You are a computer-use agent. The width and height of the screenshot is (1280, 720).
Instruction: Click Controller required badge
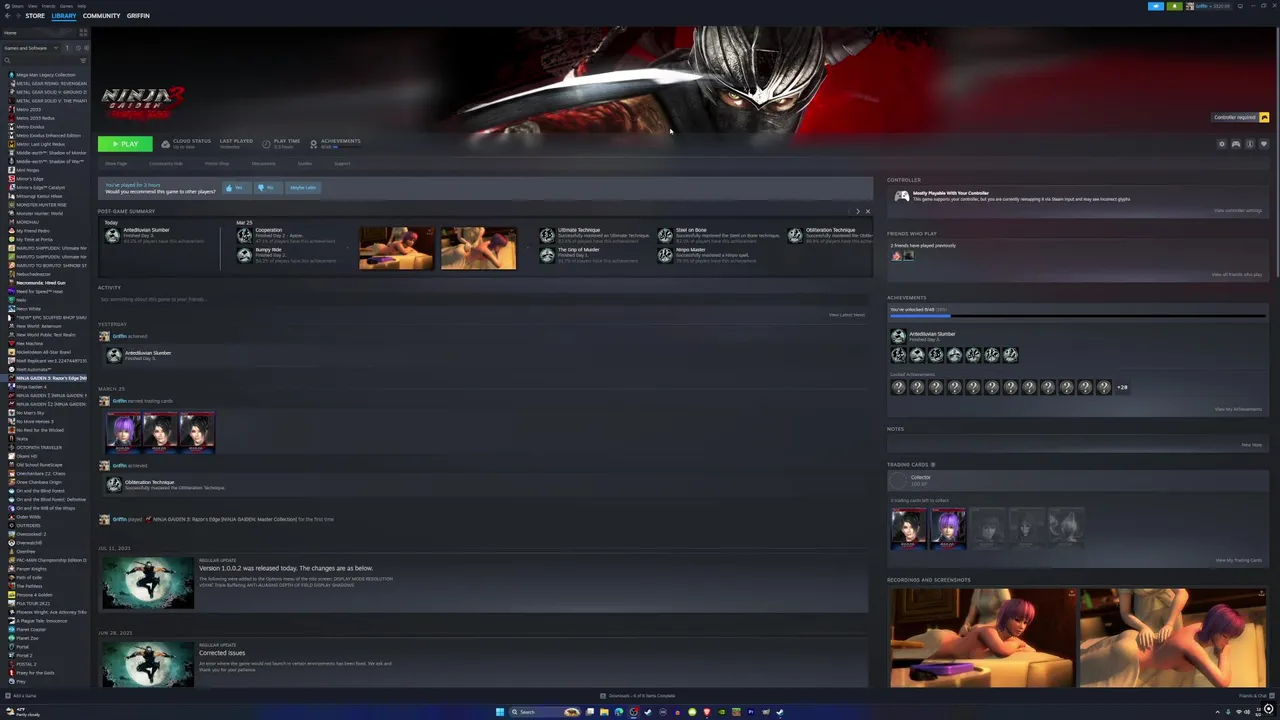1241,117
